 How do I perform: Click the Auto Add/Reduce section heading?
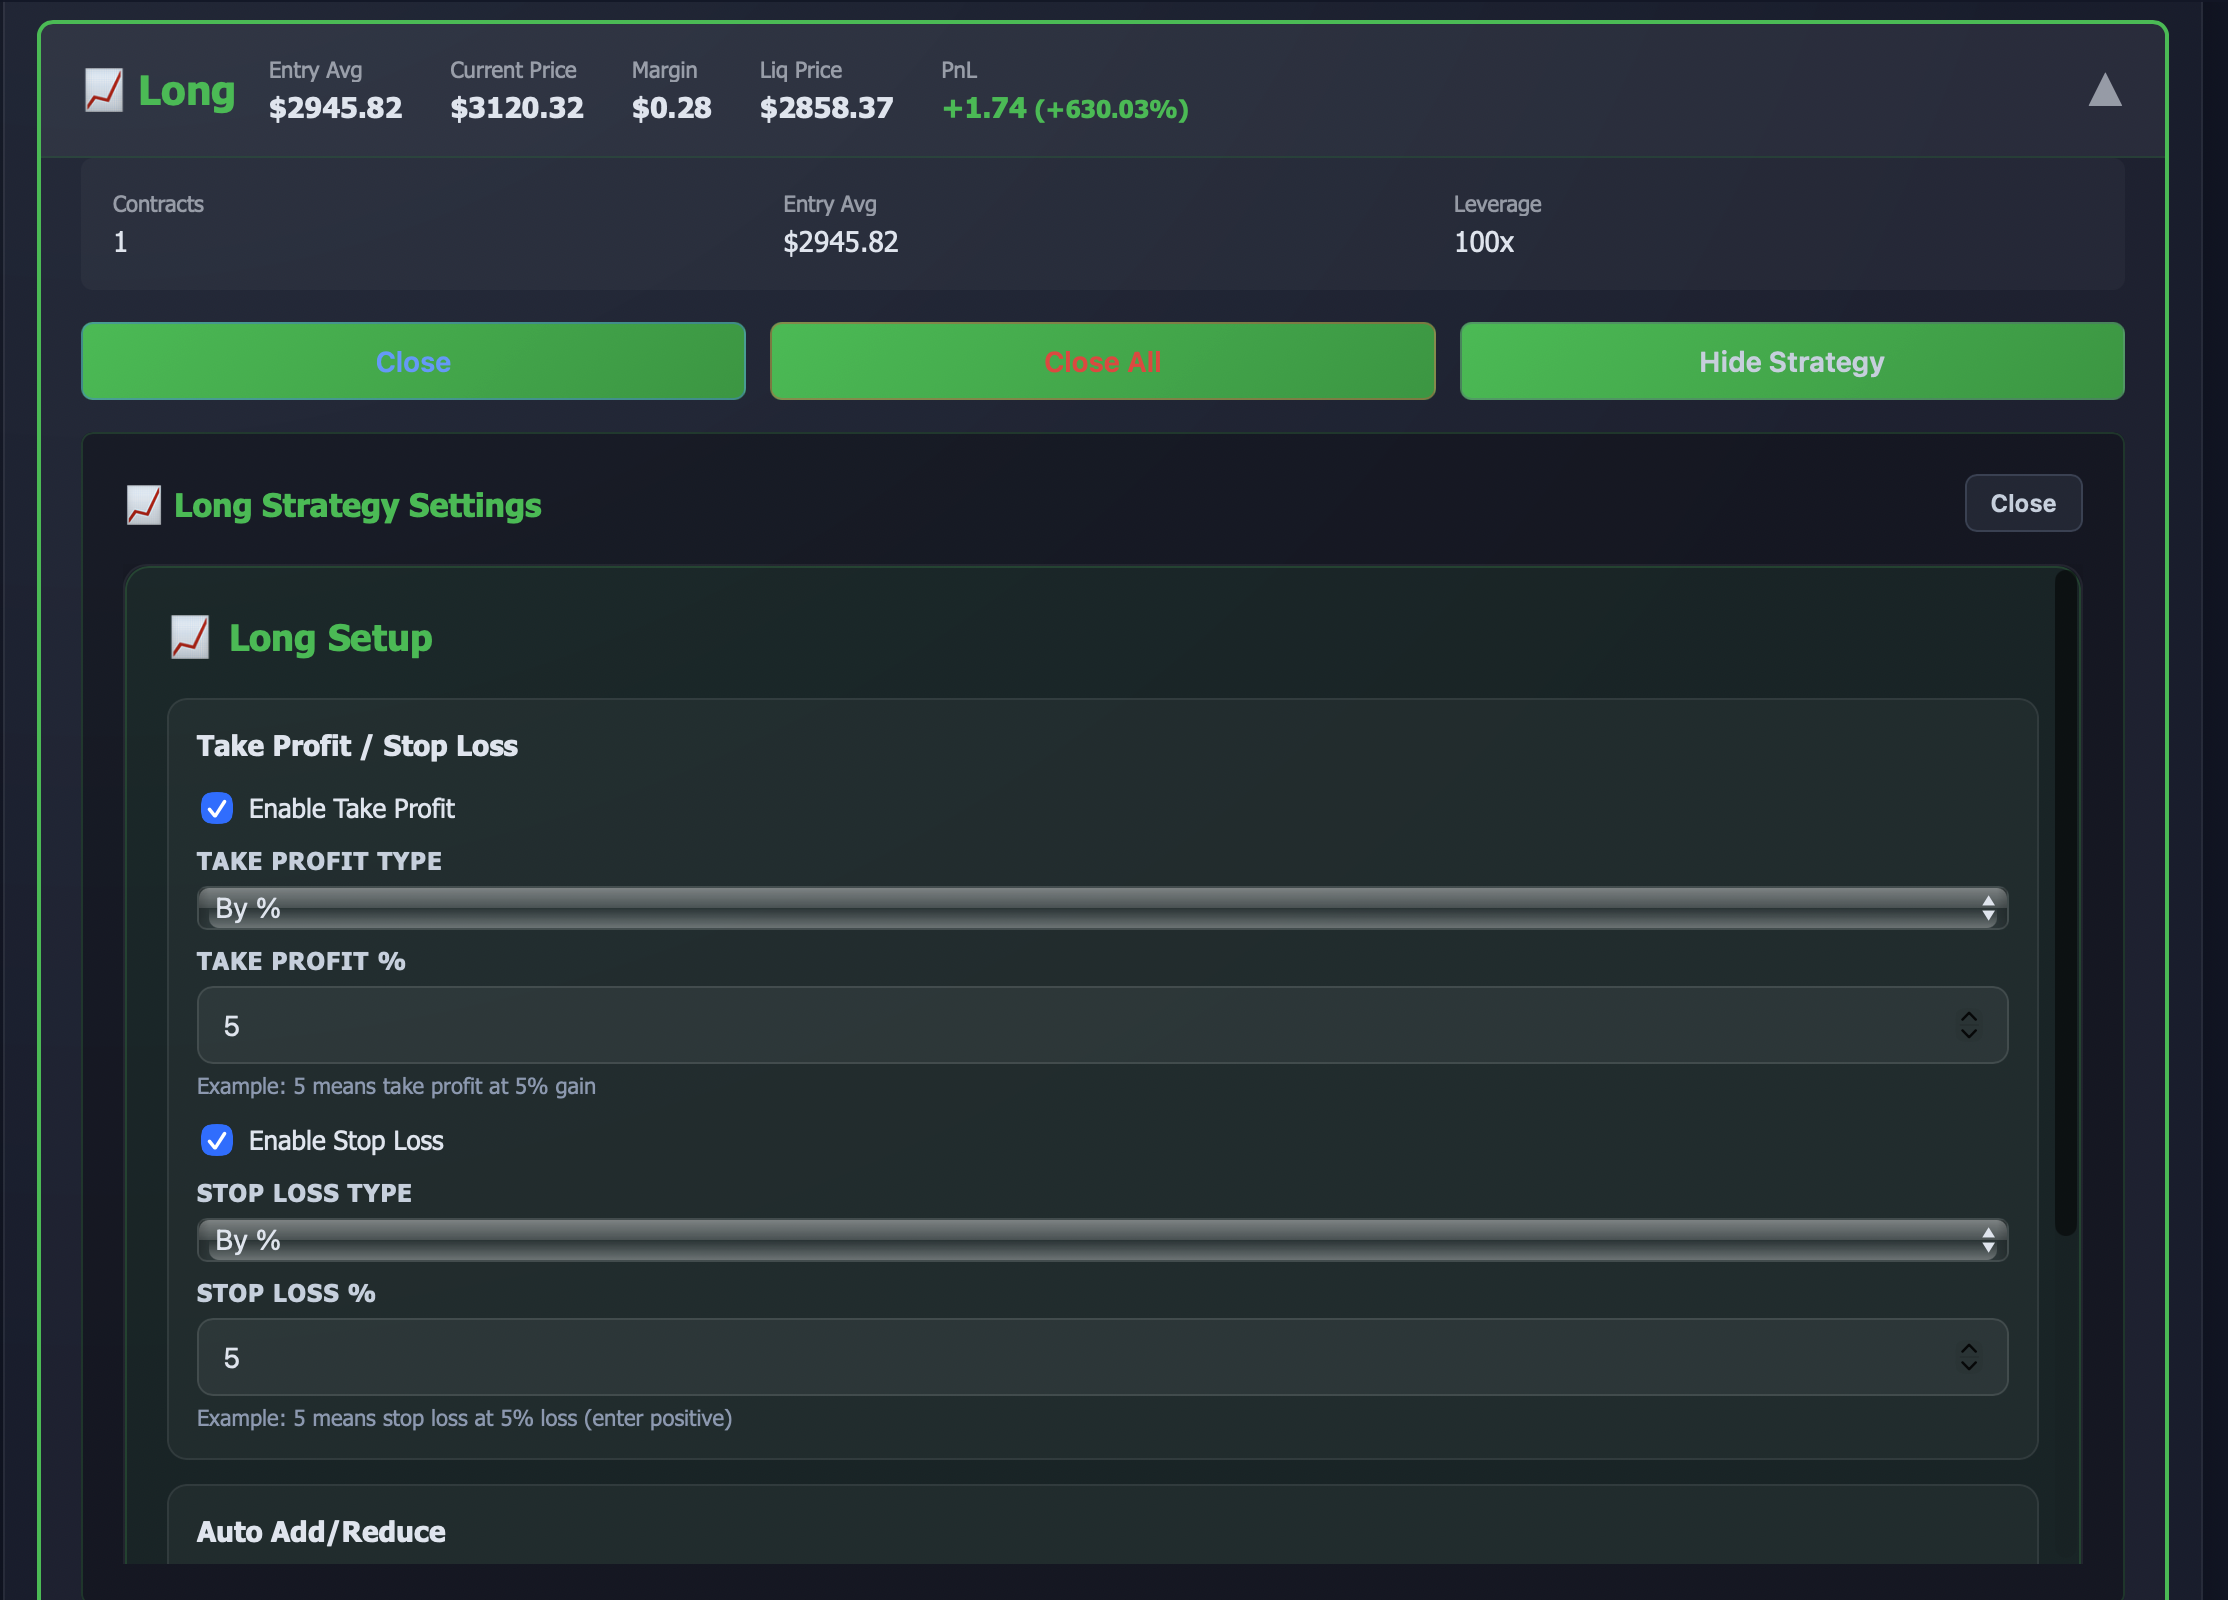point(321,1532)
